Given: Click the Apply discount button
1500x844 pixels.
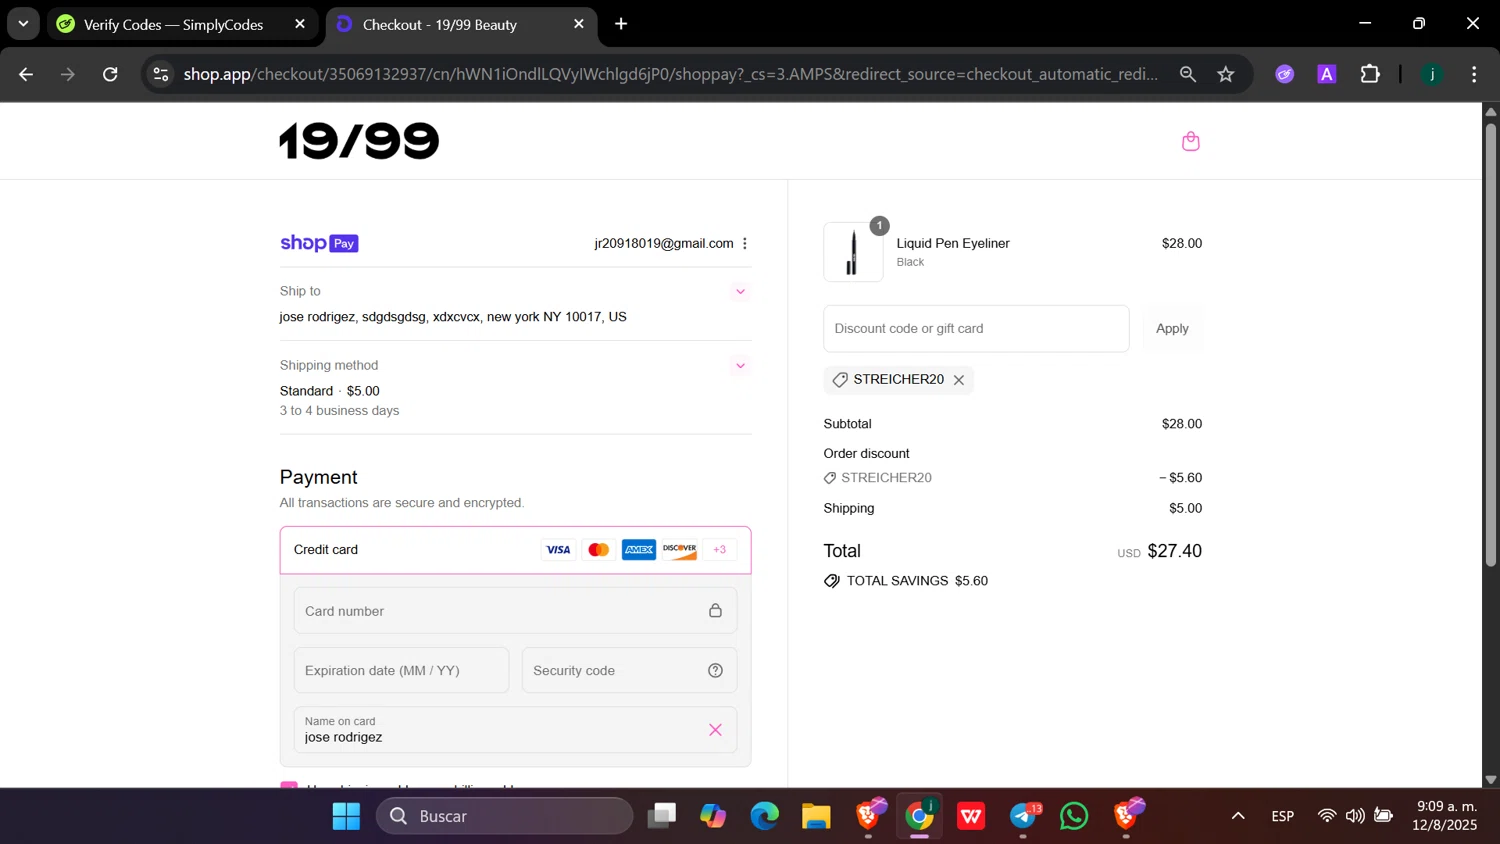Looking at the screenshot, I should 1172,329.
